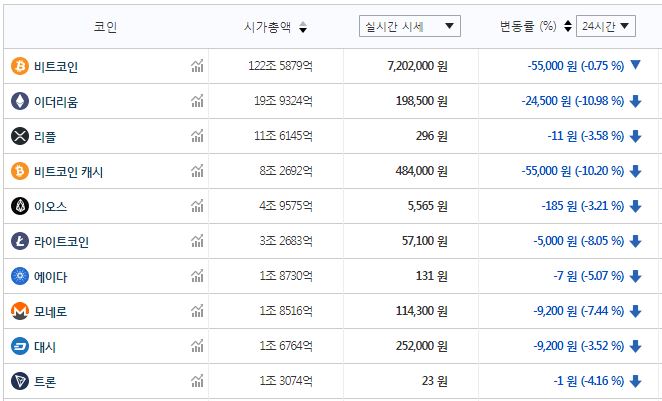The height and width of the screenshot is (401, 662).
Task: Open the 비트코인 캐시 coin link
Action: pyautogui.click(x=70, y=171)
